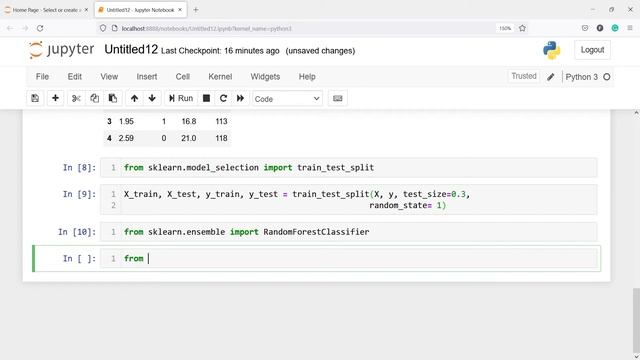
Task: Open the browser hamburger menu
Action: tap(630, 28)
